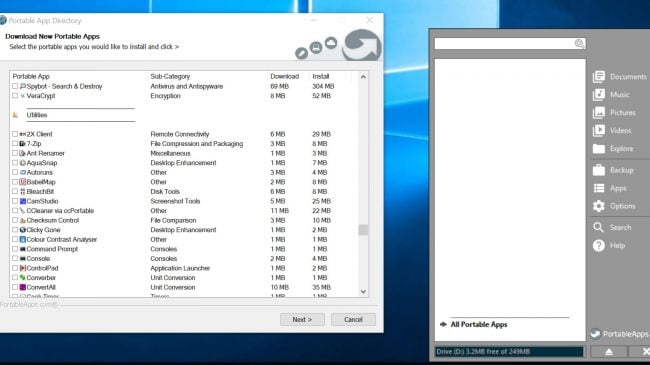This screenshot has width=650, height=365.
Task: Click the Next > button
Action: (x=302, y=319)
